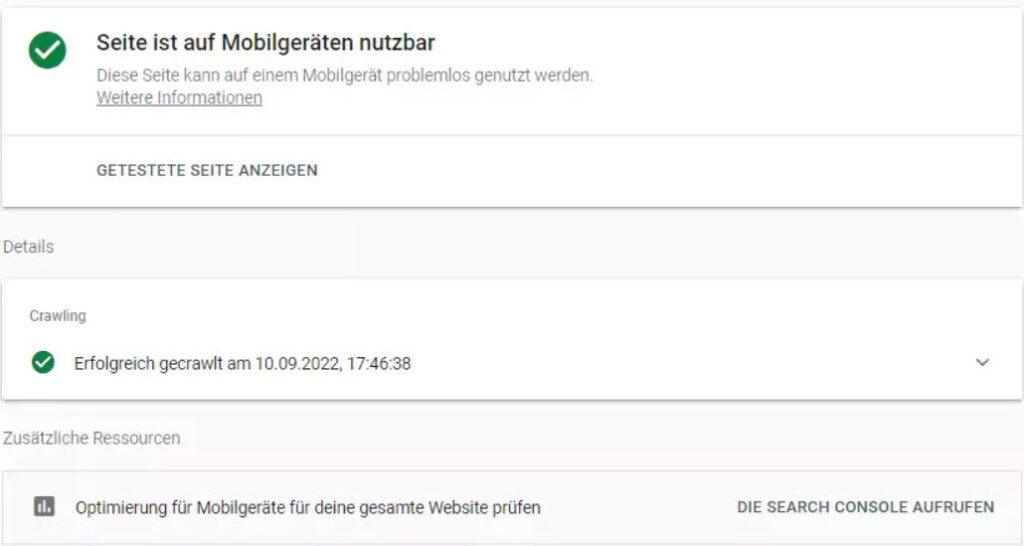
Task: Click the bar chart icon in resources row
Action: [44, 506]
